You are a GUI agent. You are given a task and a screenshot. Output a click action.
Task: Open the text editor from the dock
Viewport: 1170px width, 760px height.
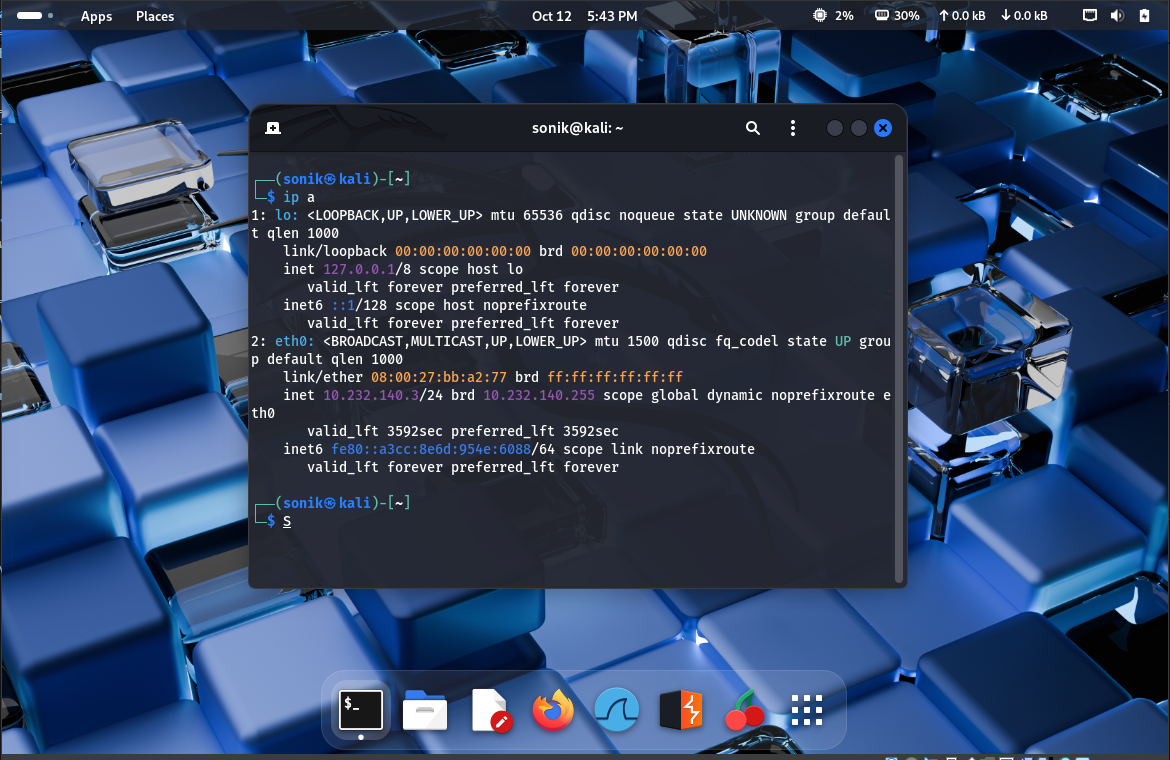pos(490,710)
